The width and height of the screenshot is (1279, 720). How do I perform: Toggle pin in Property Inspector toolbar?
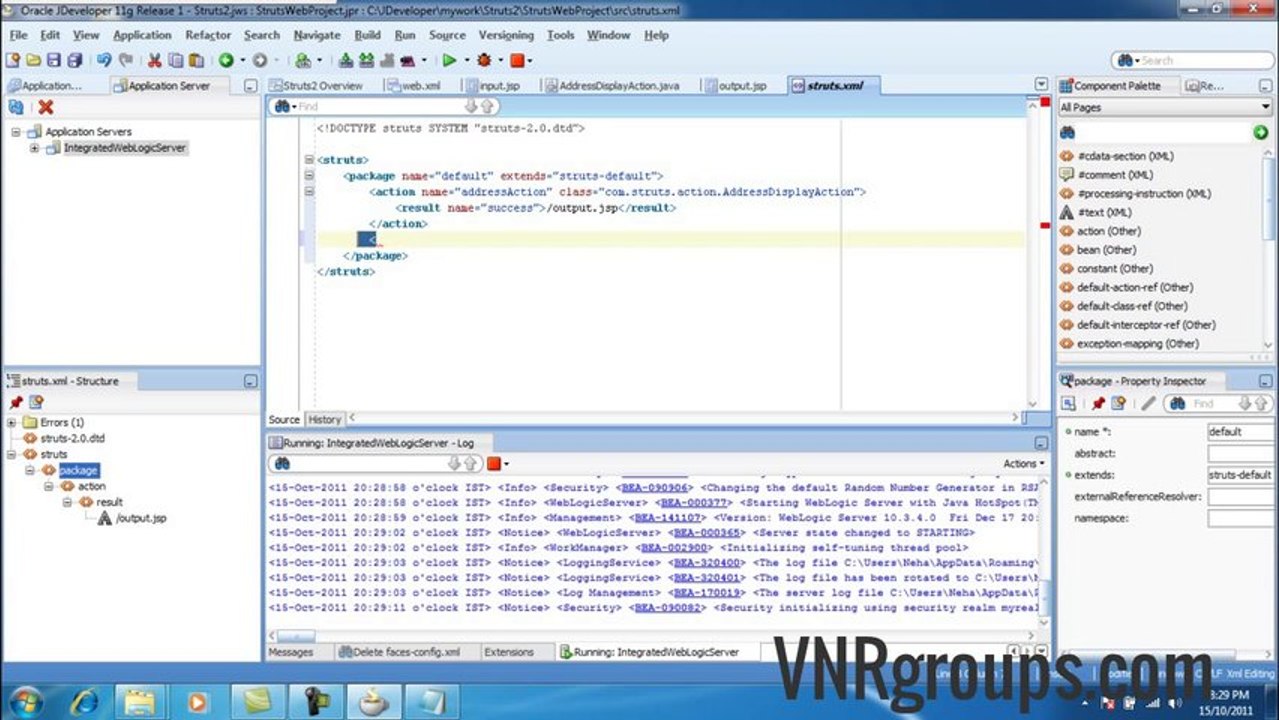click(x=1098, y=403)
